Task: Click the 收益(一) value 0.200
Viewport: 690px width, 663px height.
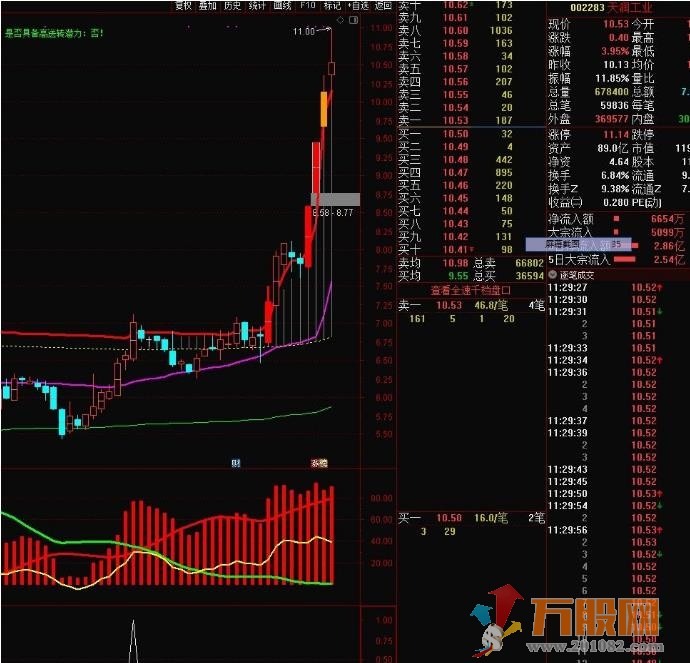Action: 616,202
